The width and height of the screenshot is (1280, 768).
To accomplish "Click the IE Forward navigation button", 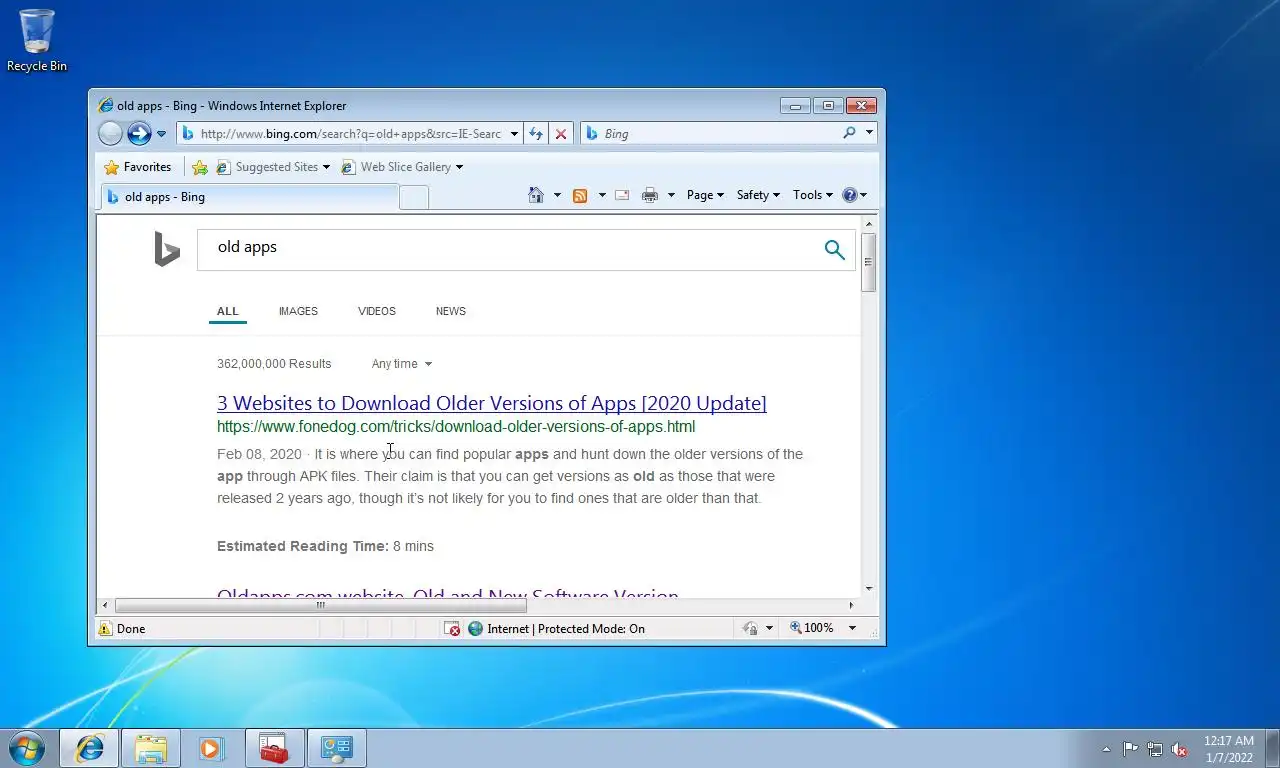I will point(139,133).
